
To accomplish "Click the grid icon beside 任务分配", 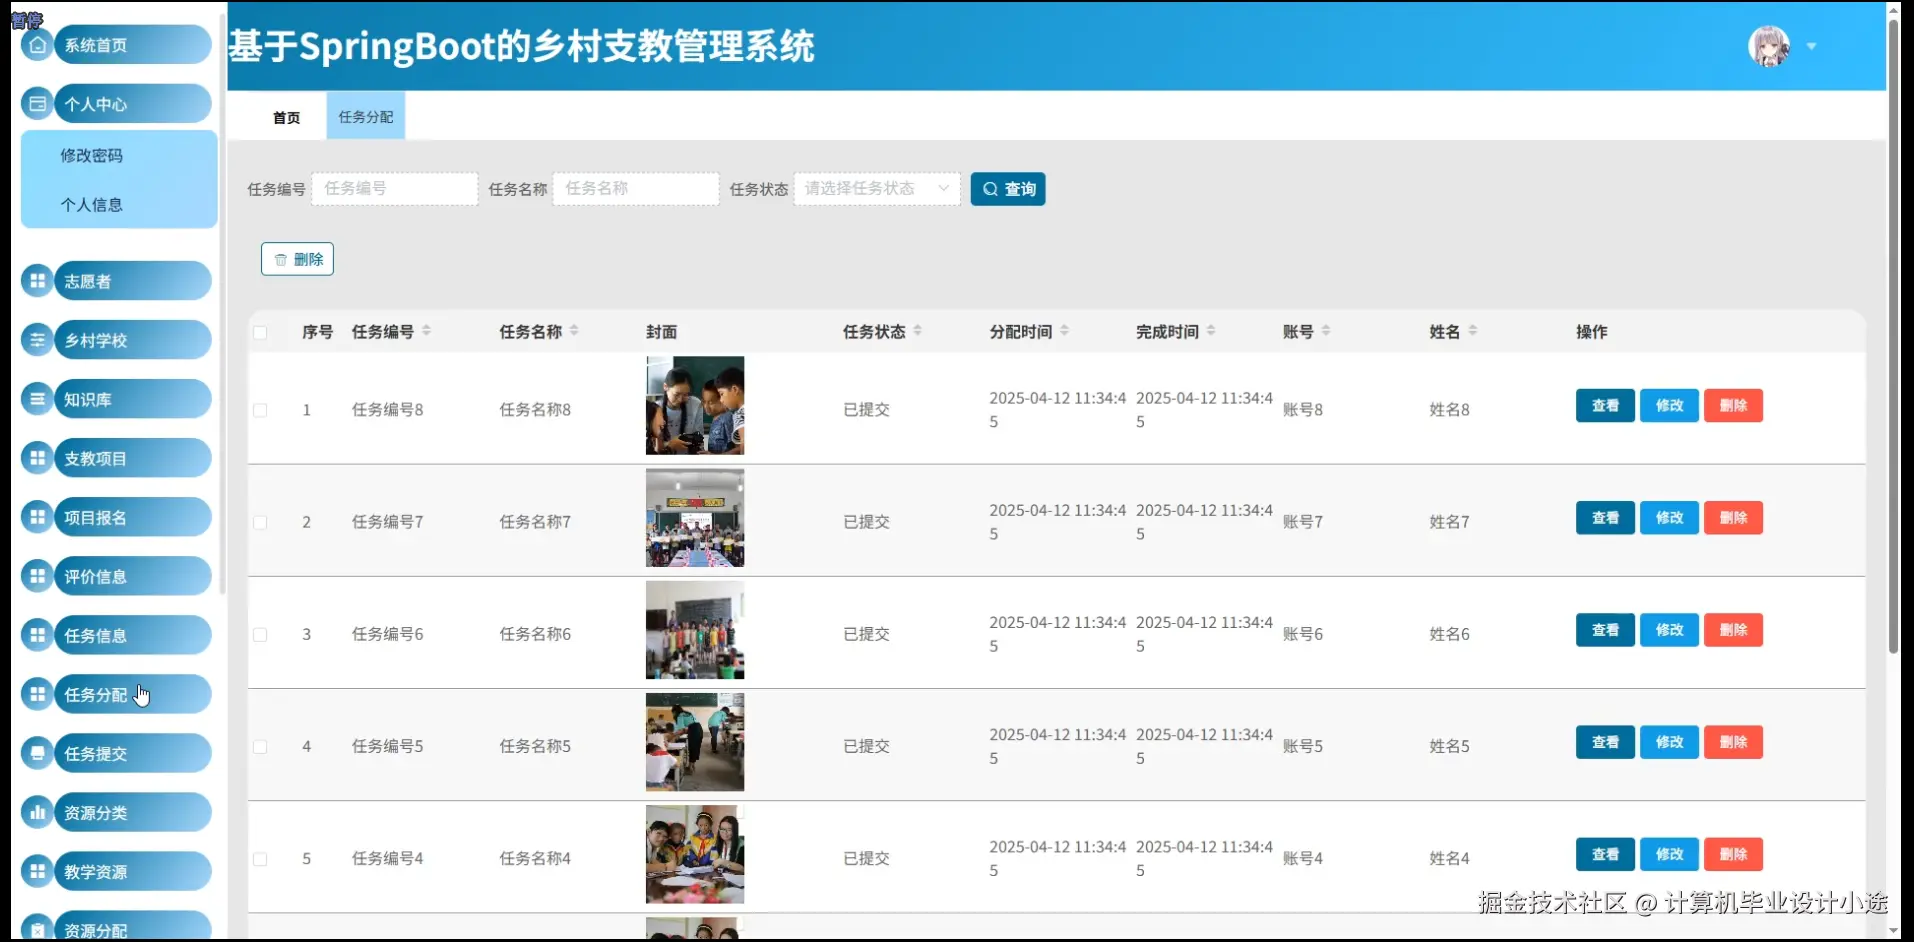I will click(37, 694).
